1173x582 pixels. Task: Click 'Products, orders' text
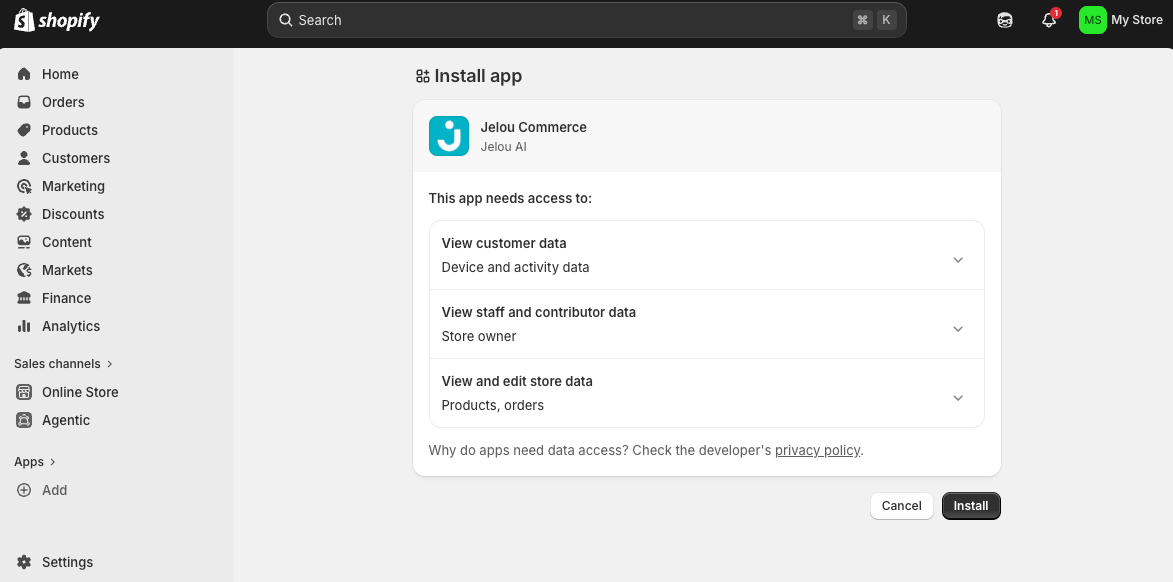(493, 405)
